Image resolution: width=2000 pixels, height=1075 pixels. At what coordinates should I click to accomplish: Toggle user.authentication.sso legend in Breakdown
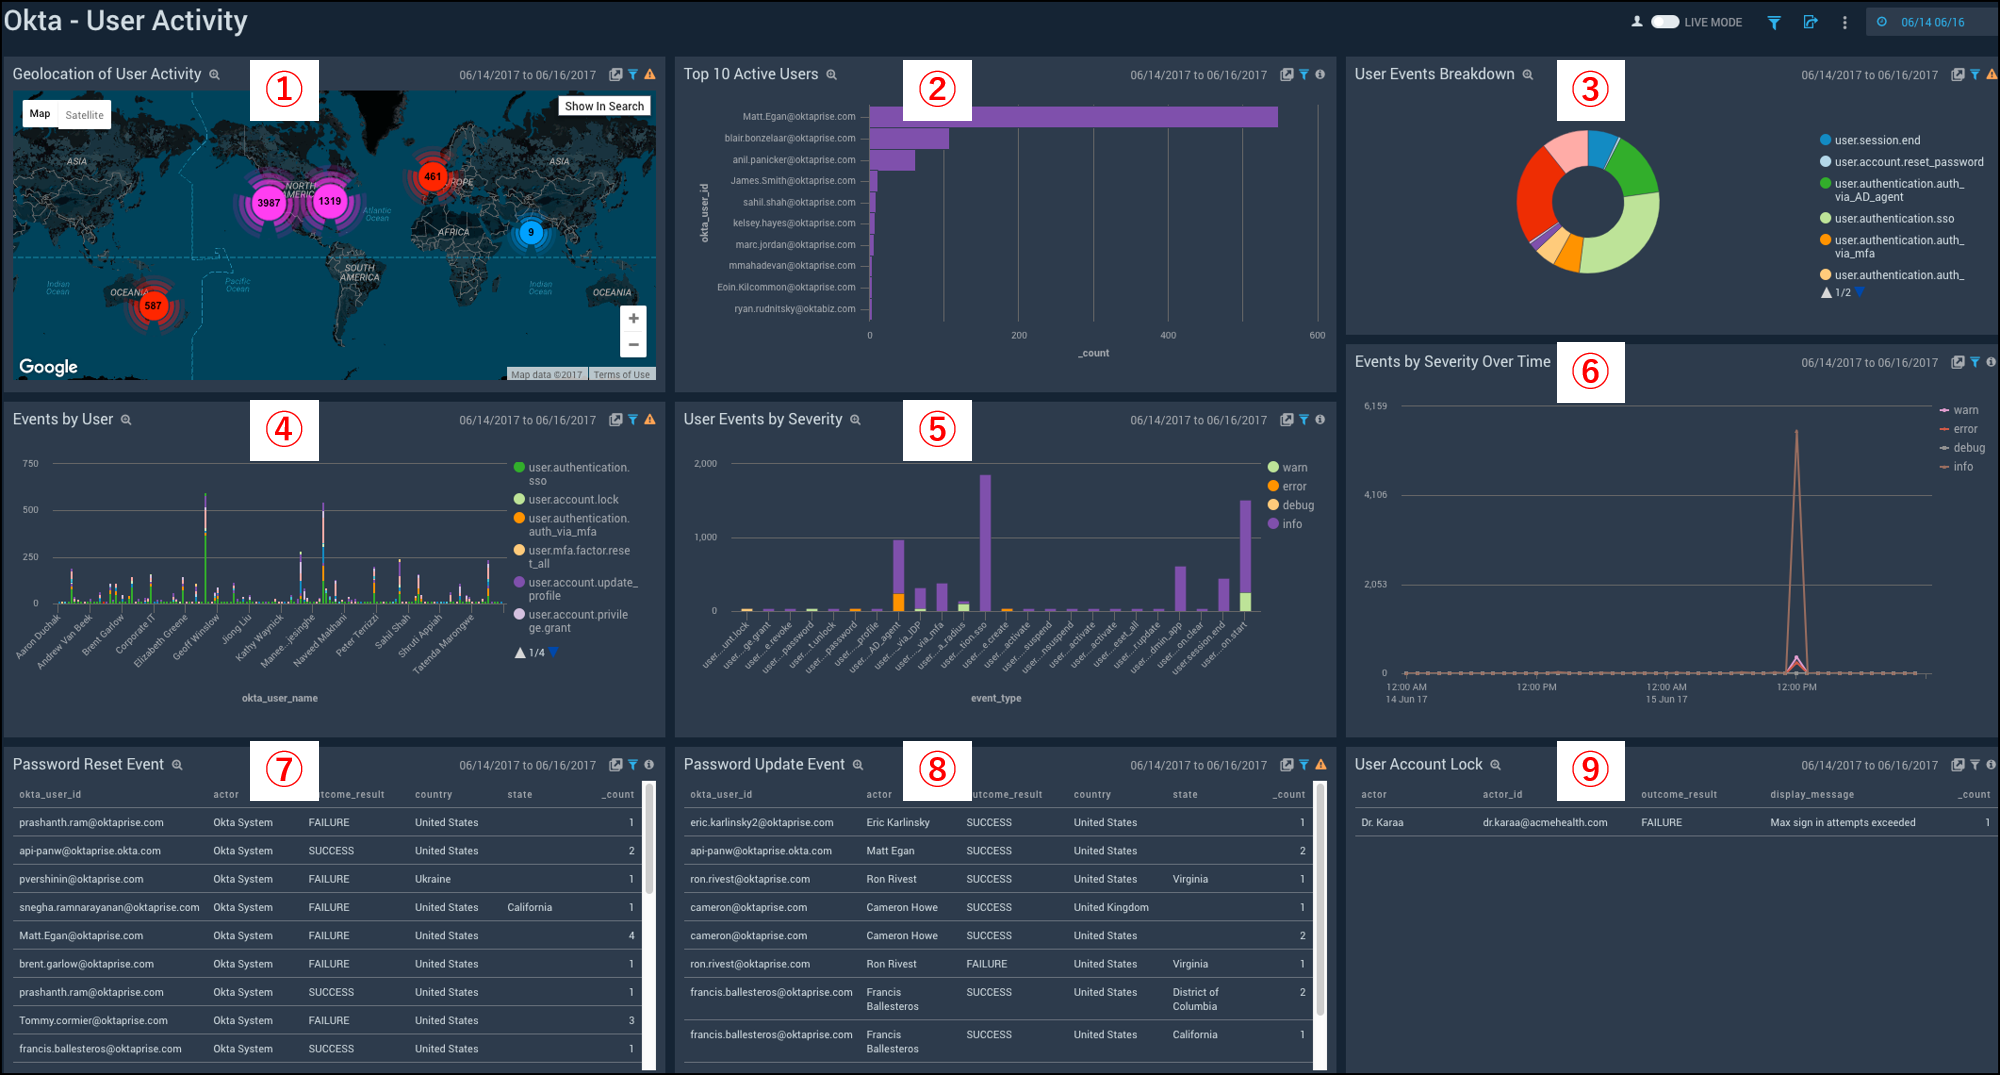tap(1887, 219)
